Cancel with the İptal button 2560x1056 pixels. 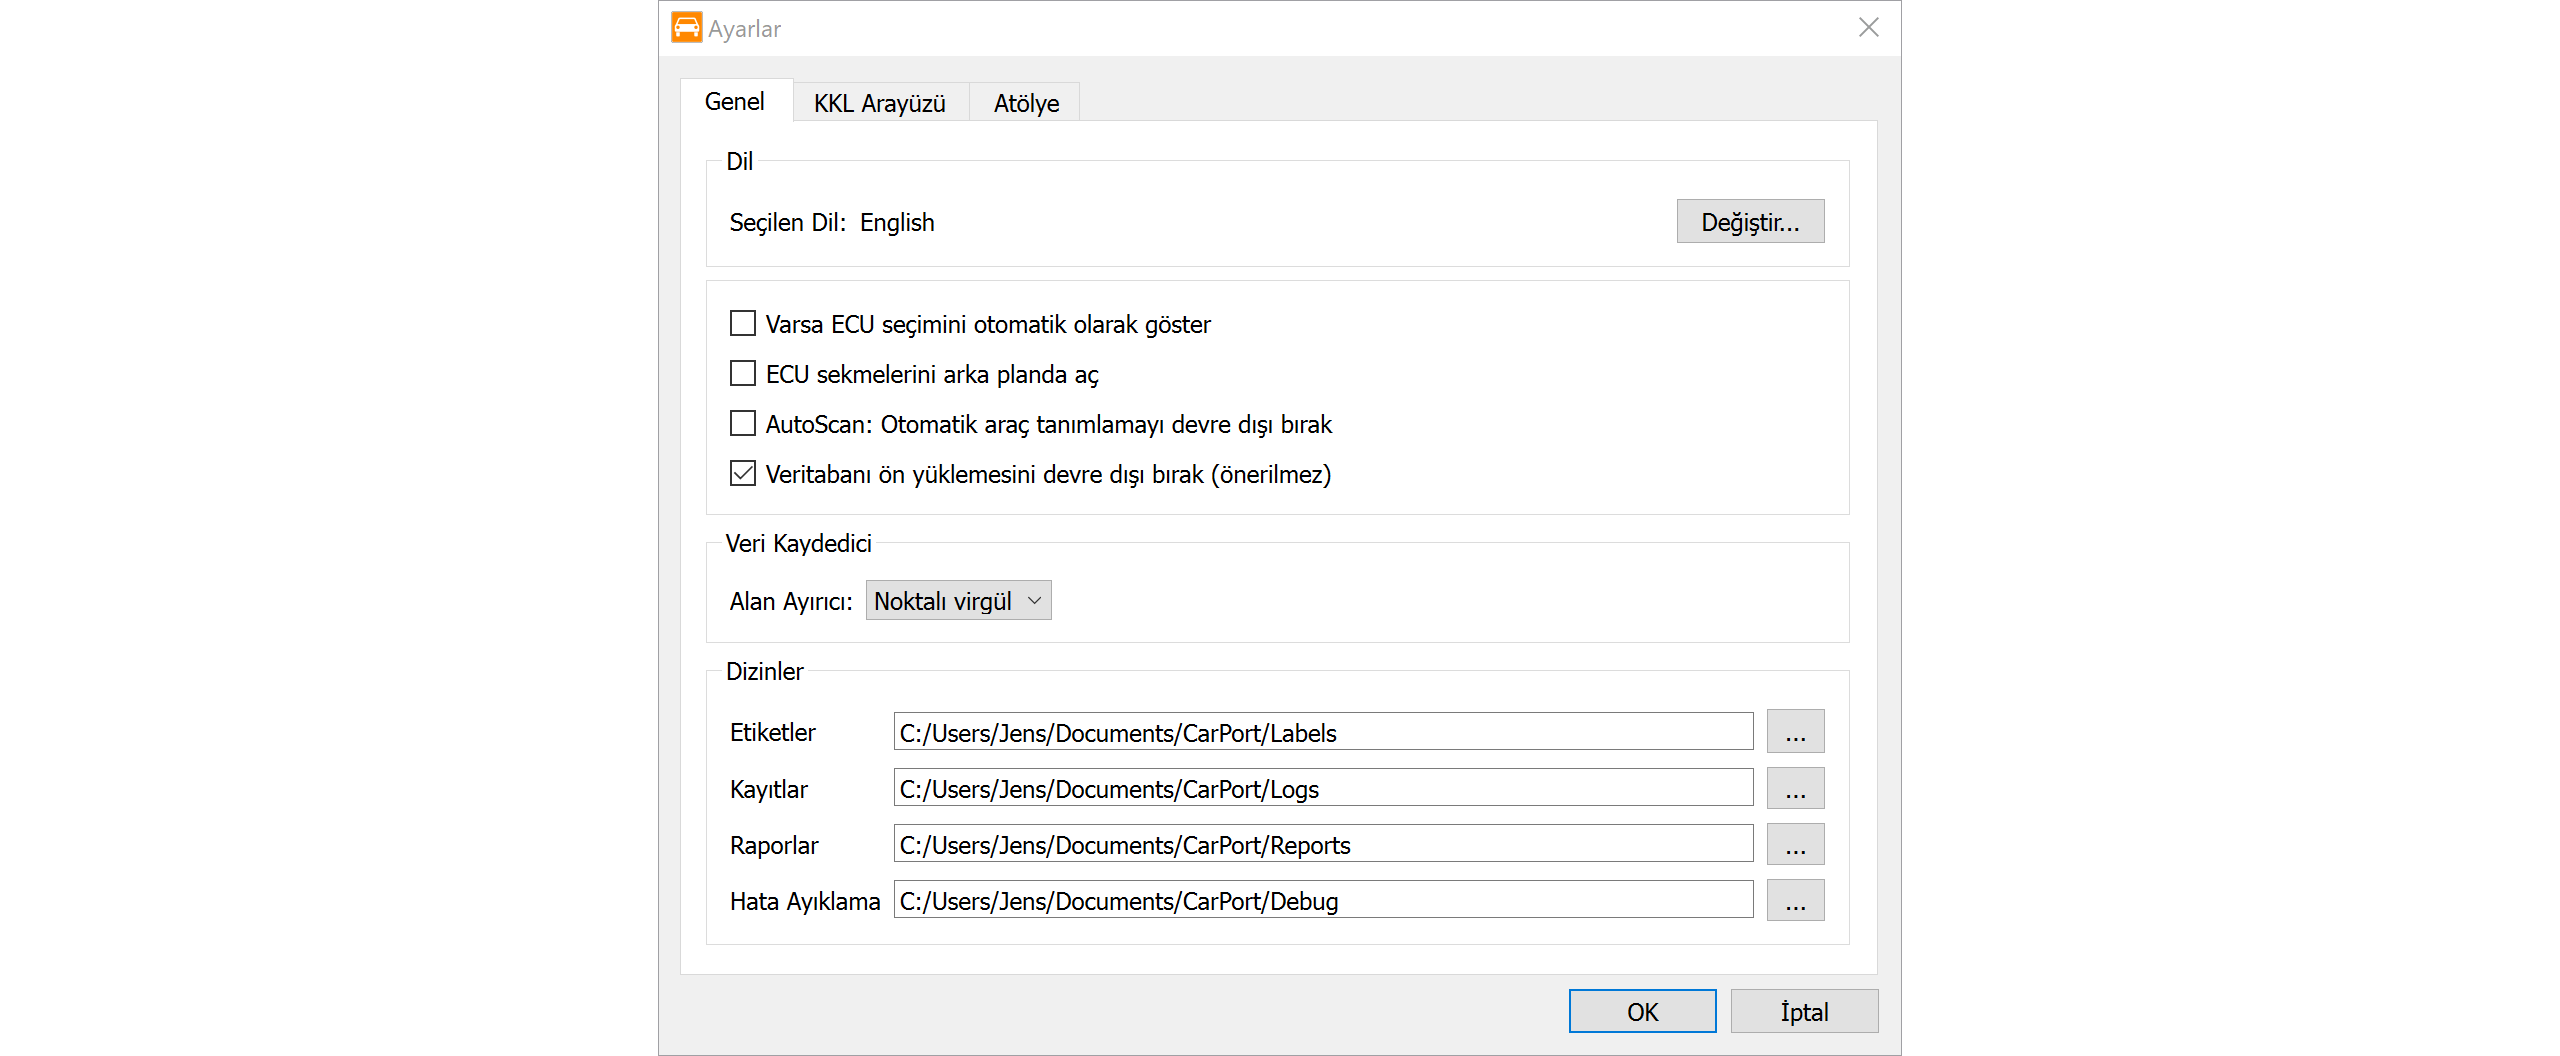click(1803, 1011)
